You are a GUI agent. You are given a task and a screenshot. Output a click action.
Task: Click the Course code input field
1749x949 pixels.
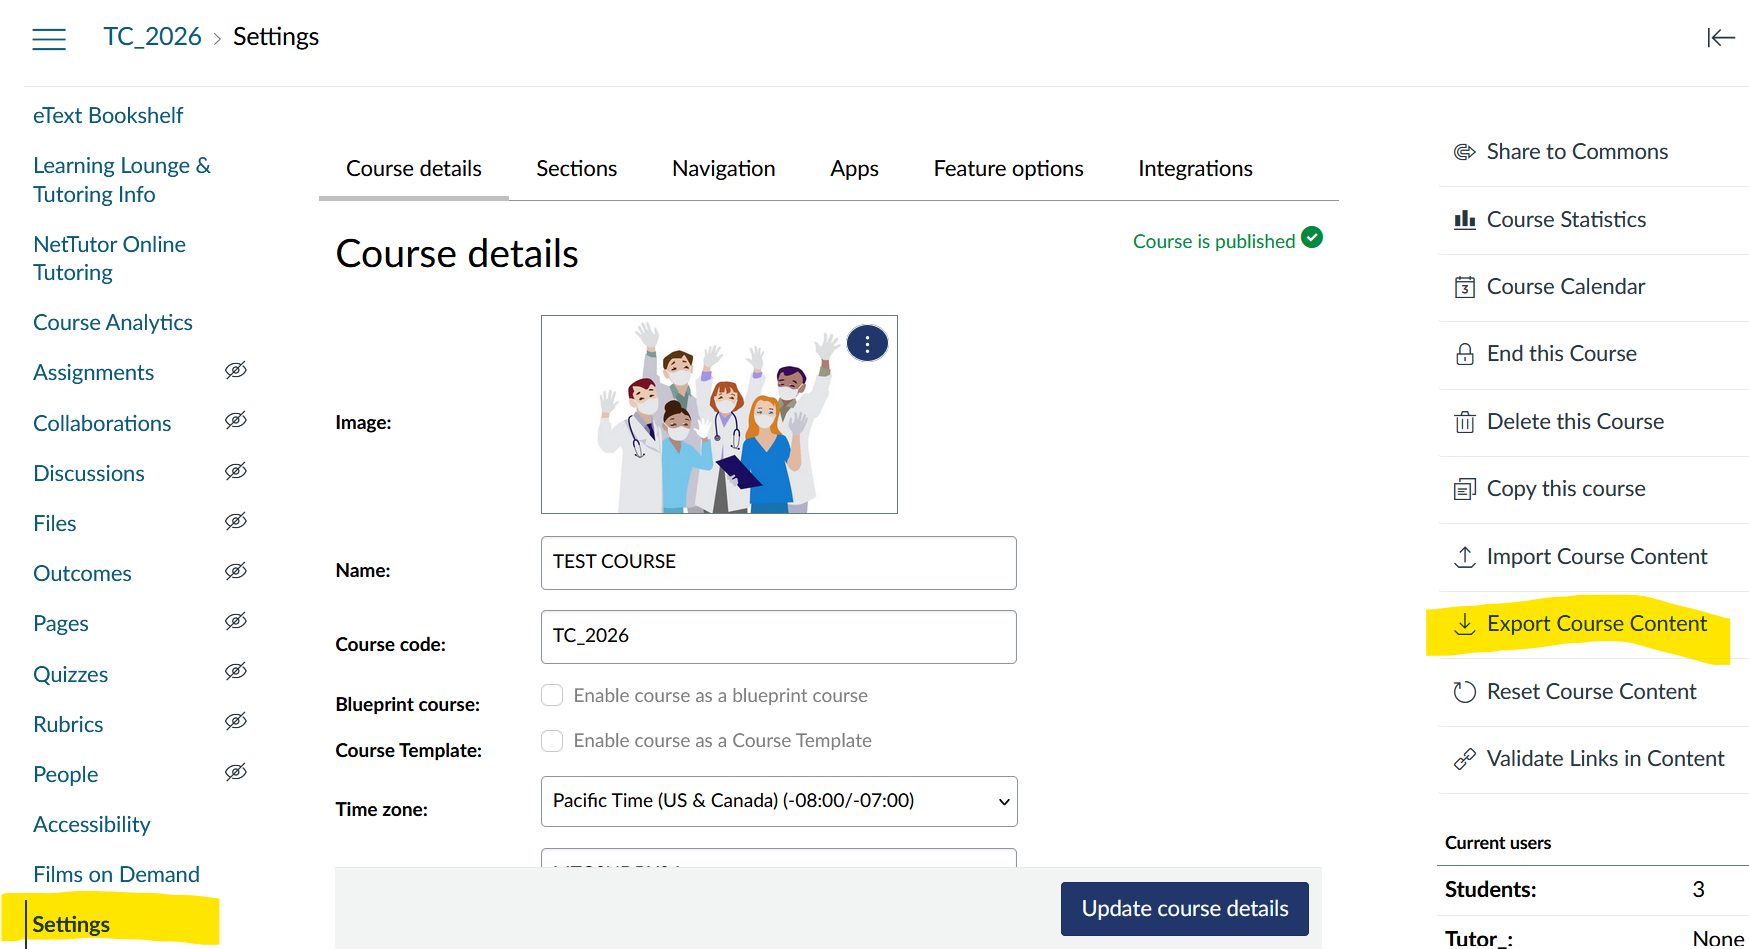point(779,637)
